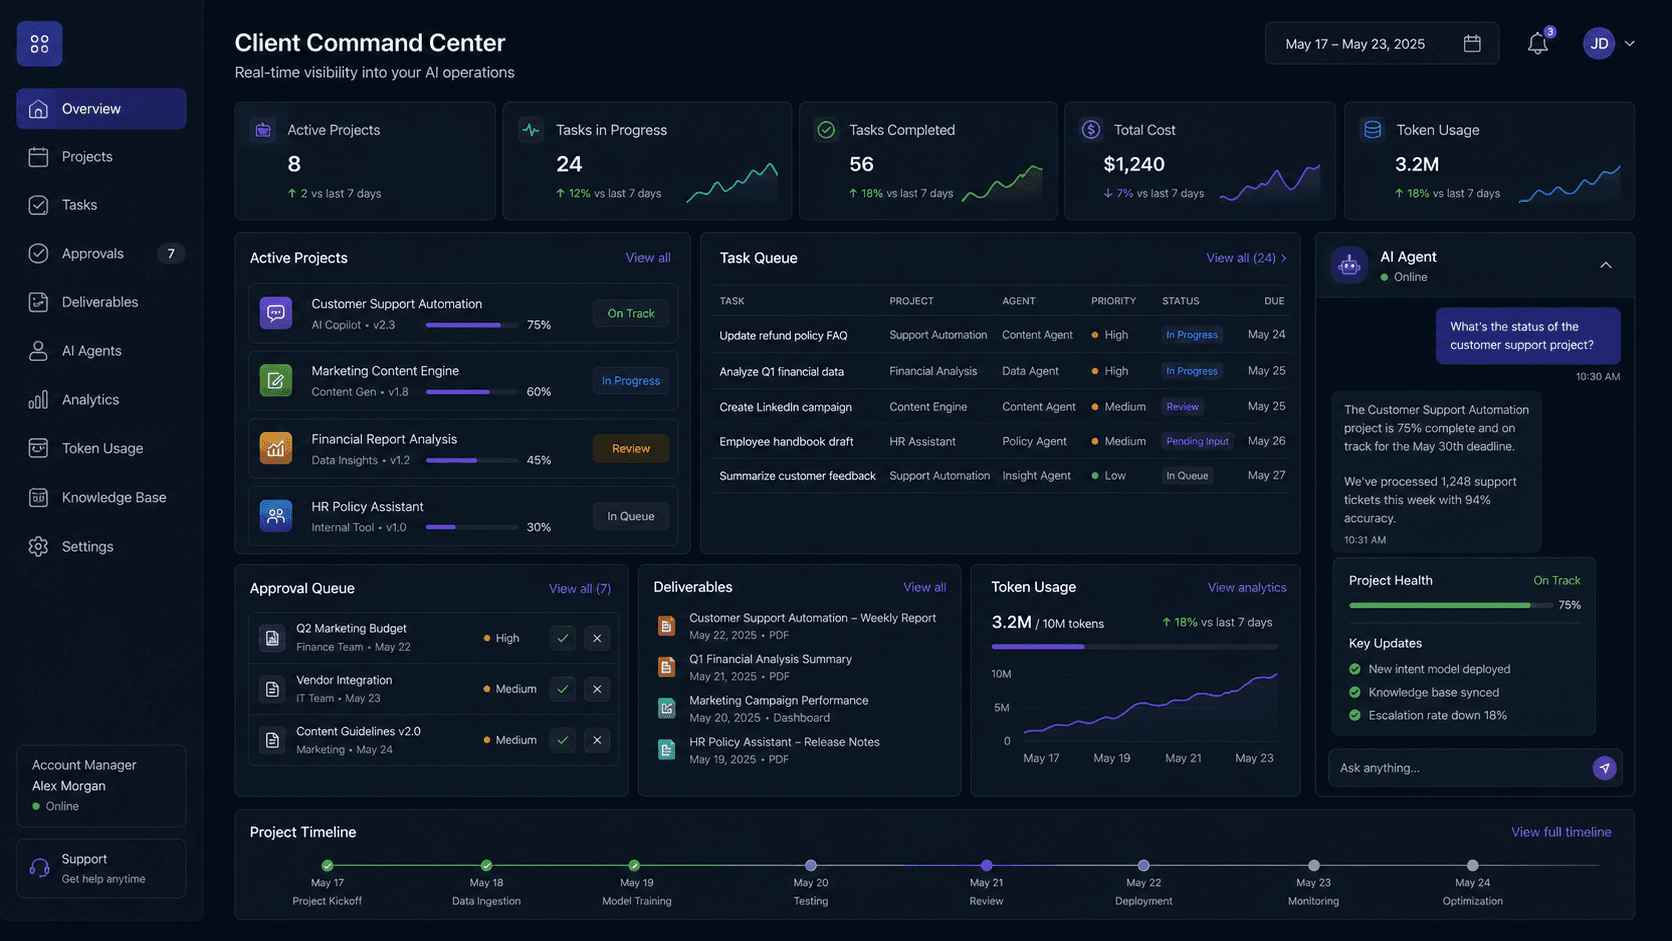
Task: Open Approvals in the sidebar
Action: click(101, 254)
